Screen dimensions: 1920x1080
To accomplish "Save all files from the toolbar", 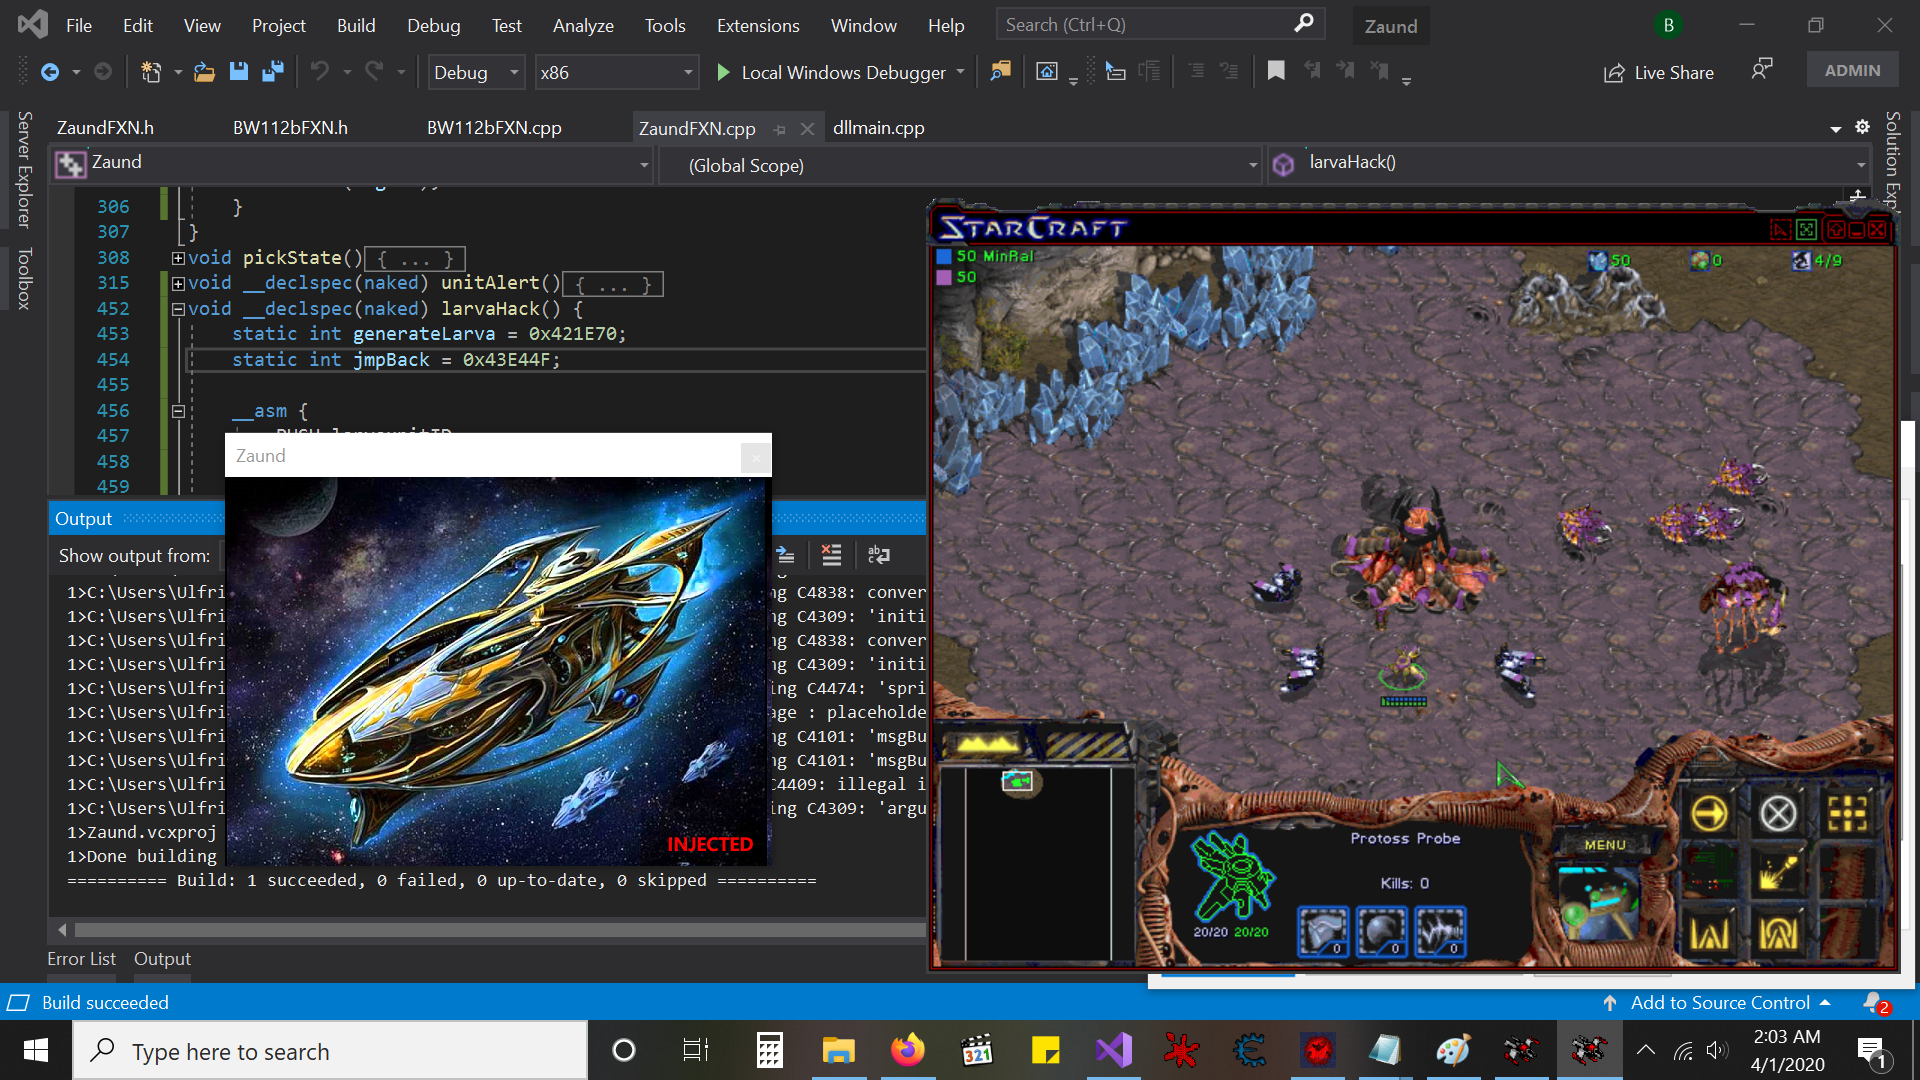I will click(272, 72).
